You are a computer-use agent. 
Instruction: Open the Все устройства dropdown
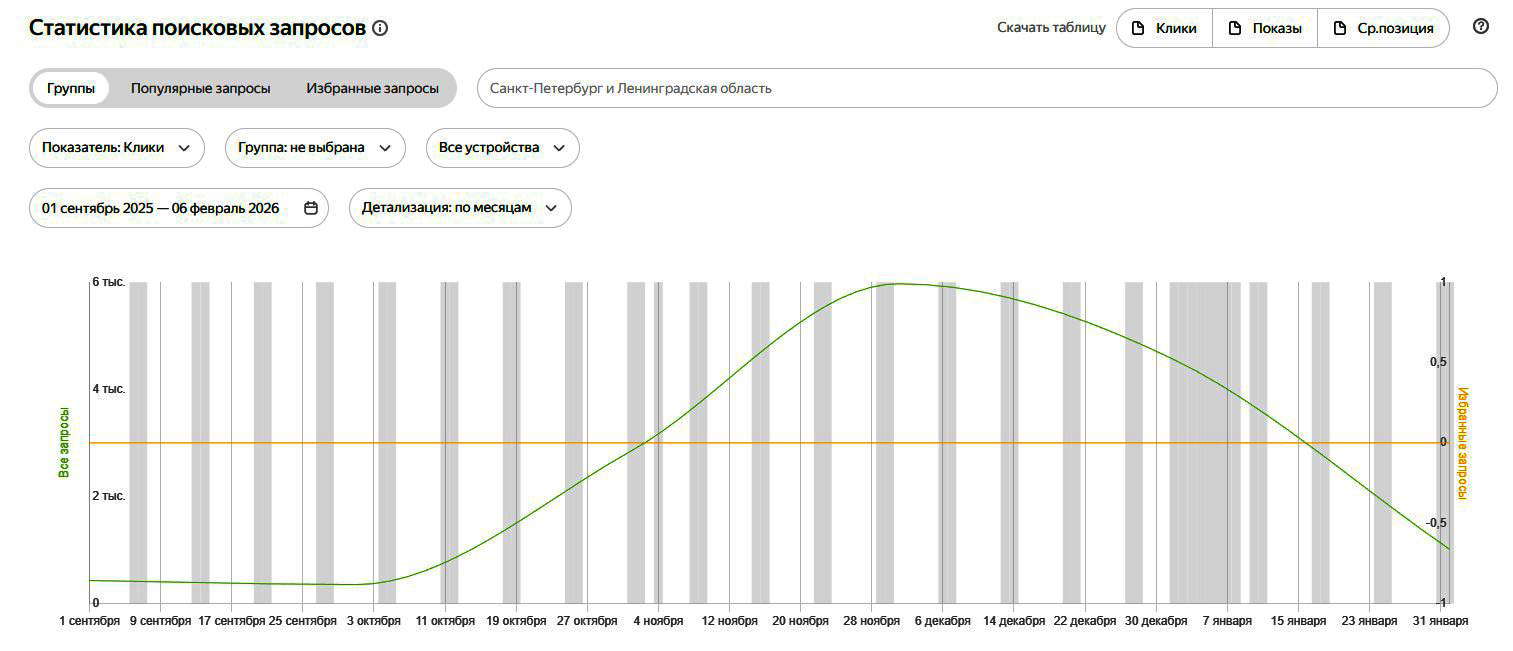[x=502, y=148]
